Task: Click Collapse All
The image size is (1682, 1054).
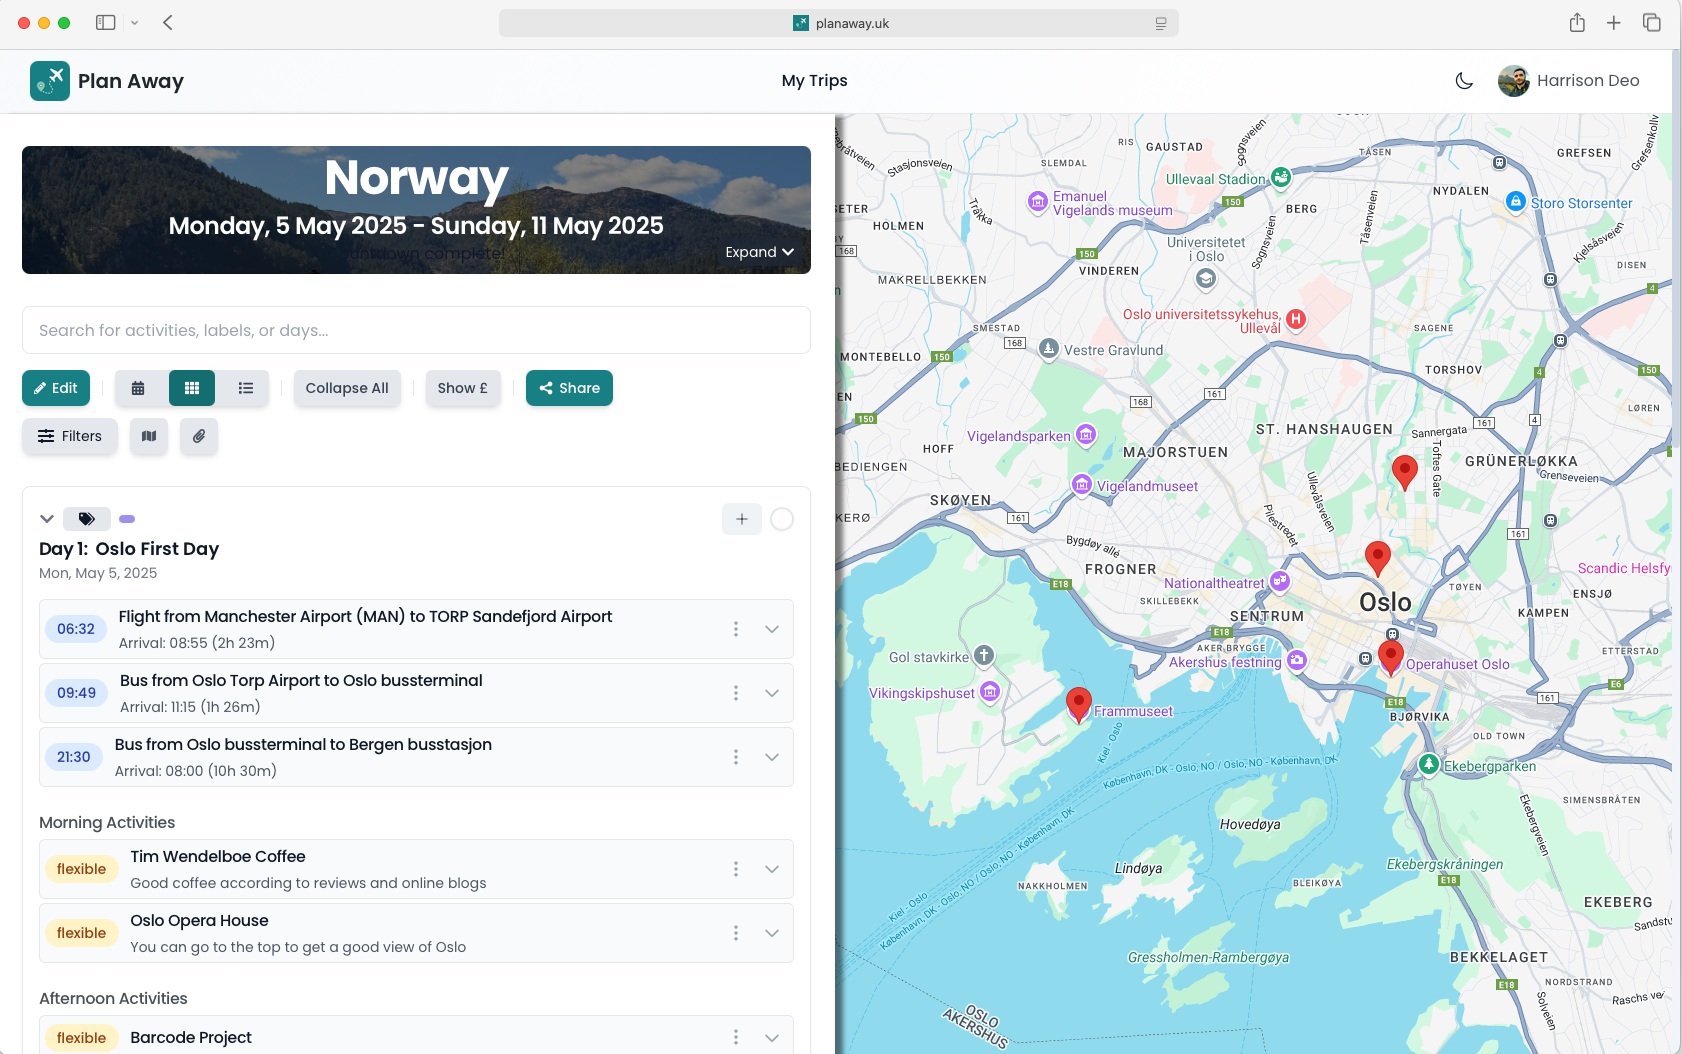Action: pyautogui.click(x=347, y=388)
